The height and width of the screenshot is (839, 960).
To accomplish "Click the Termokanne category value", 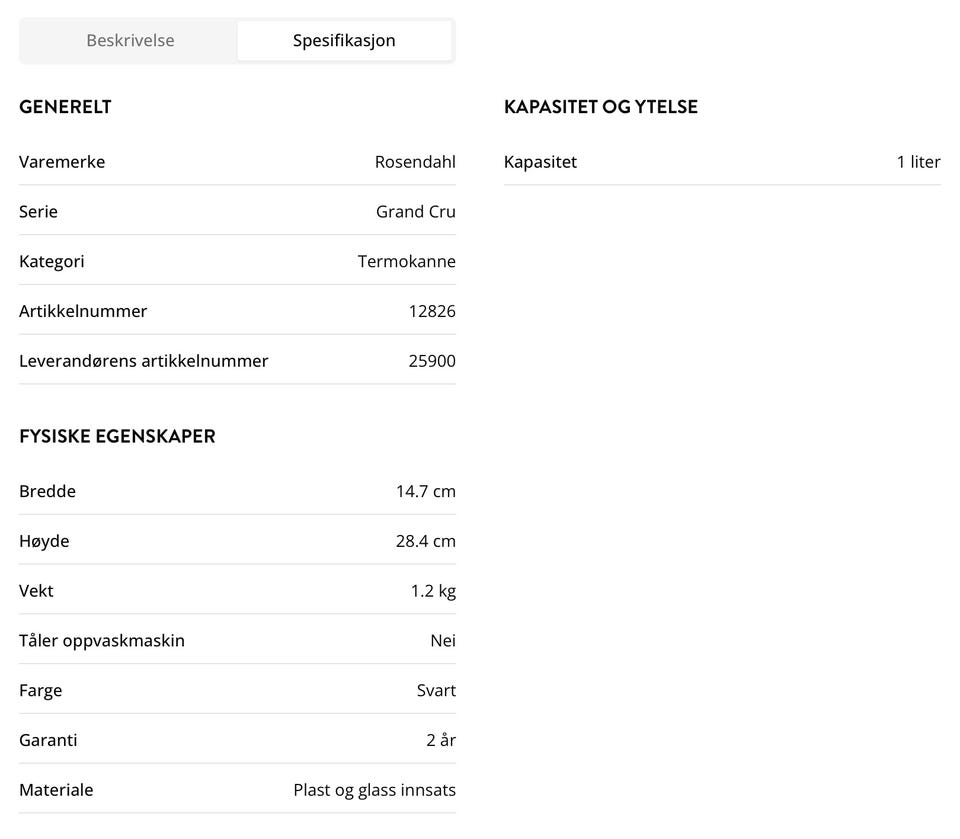I will [x=407, y=262].
